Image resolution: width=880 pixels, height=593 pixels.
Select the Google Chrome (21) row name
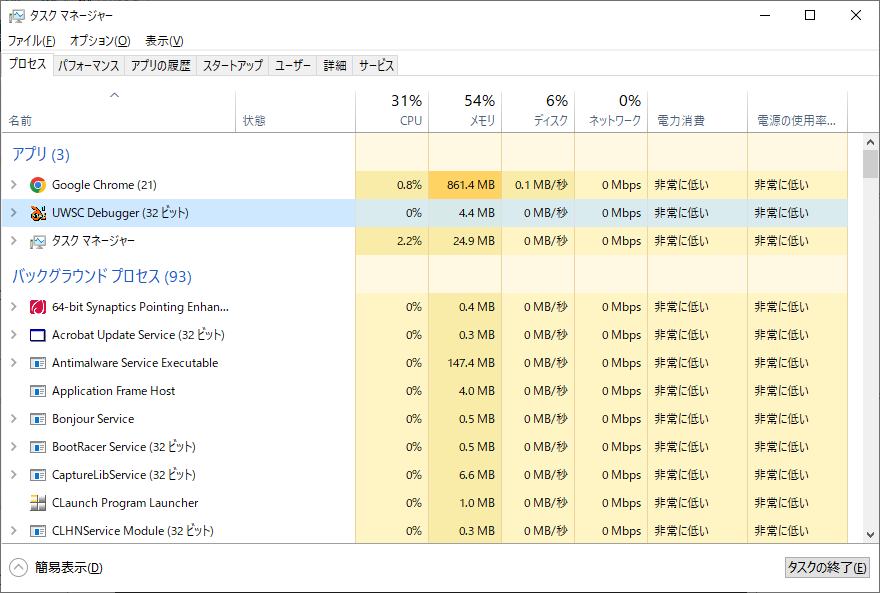(104, 185)
